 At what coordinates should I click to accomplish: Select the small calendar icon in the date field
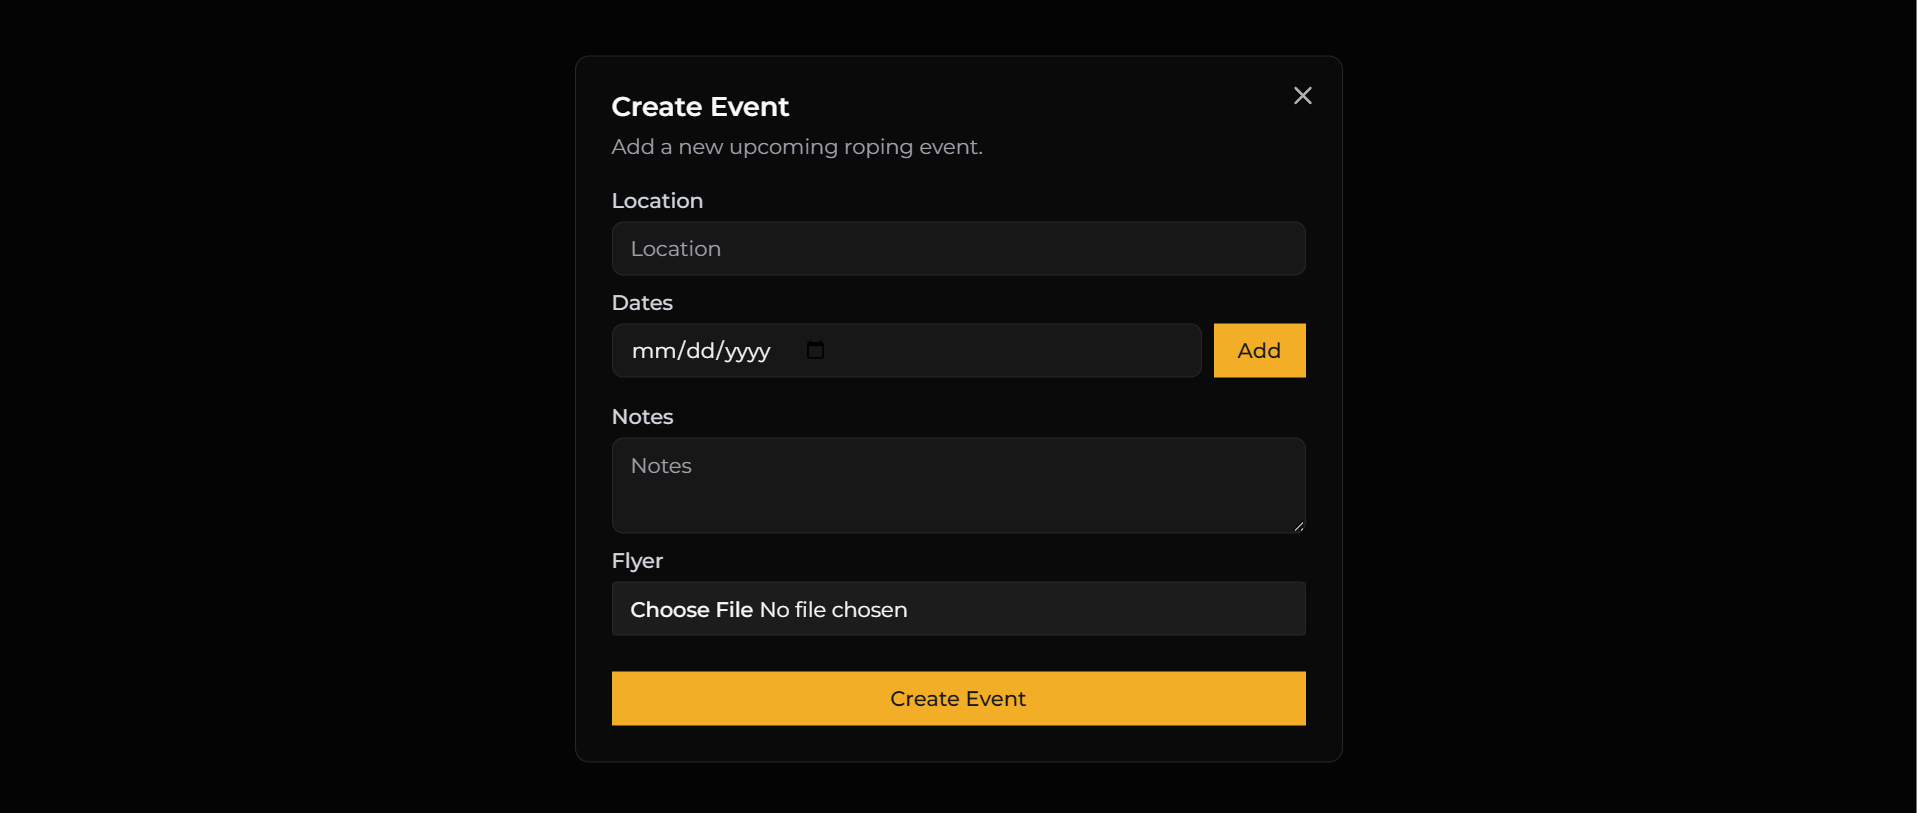815,350
